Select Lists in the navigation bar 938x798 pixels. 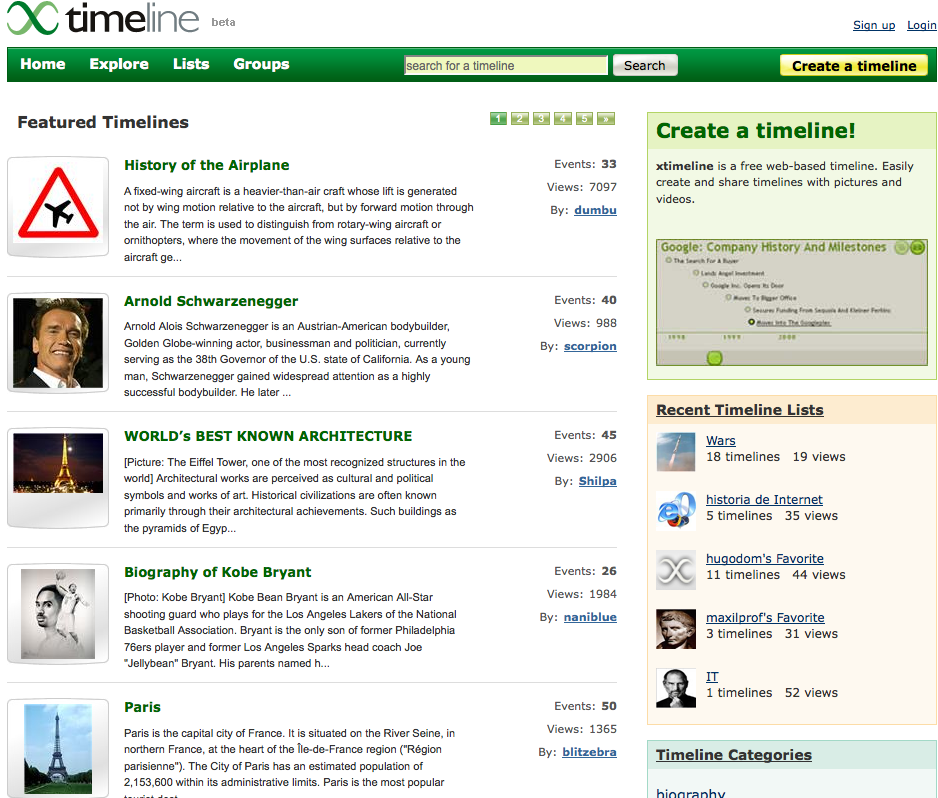pyautogui.click(x=191, y=64)
